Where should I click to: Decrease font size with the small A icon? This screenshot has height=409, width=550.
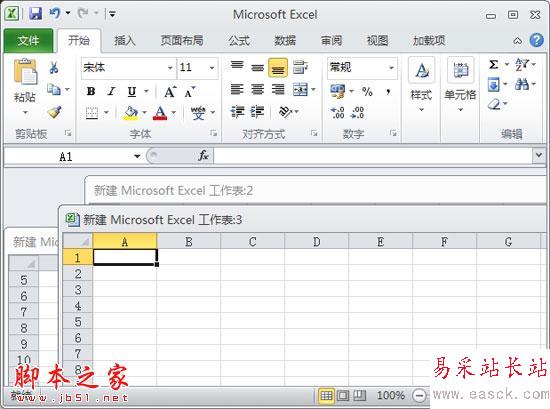tap(190, 92)
